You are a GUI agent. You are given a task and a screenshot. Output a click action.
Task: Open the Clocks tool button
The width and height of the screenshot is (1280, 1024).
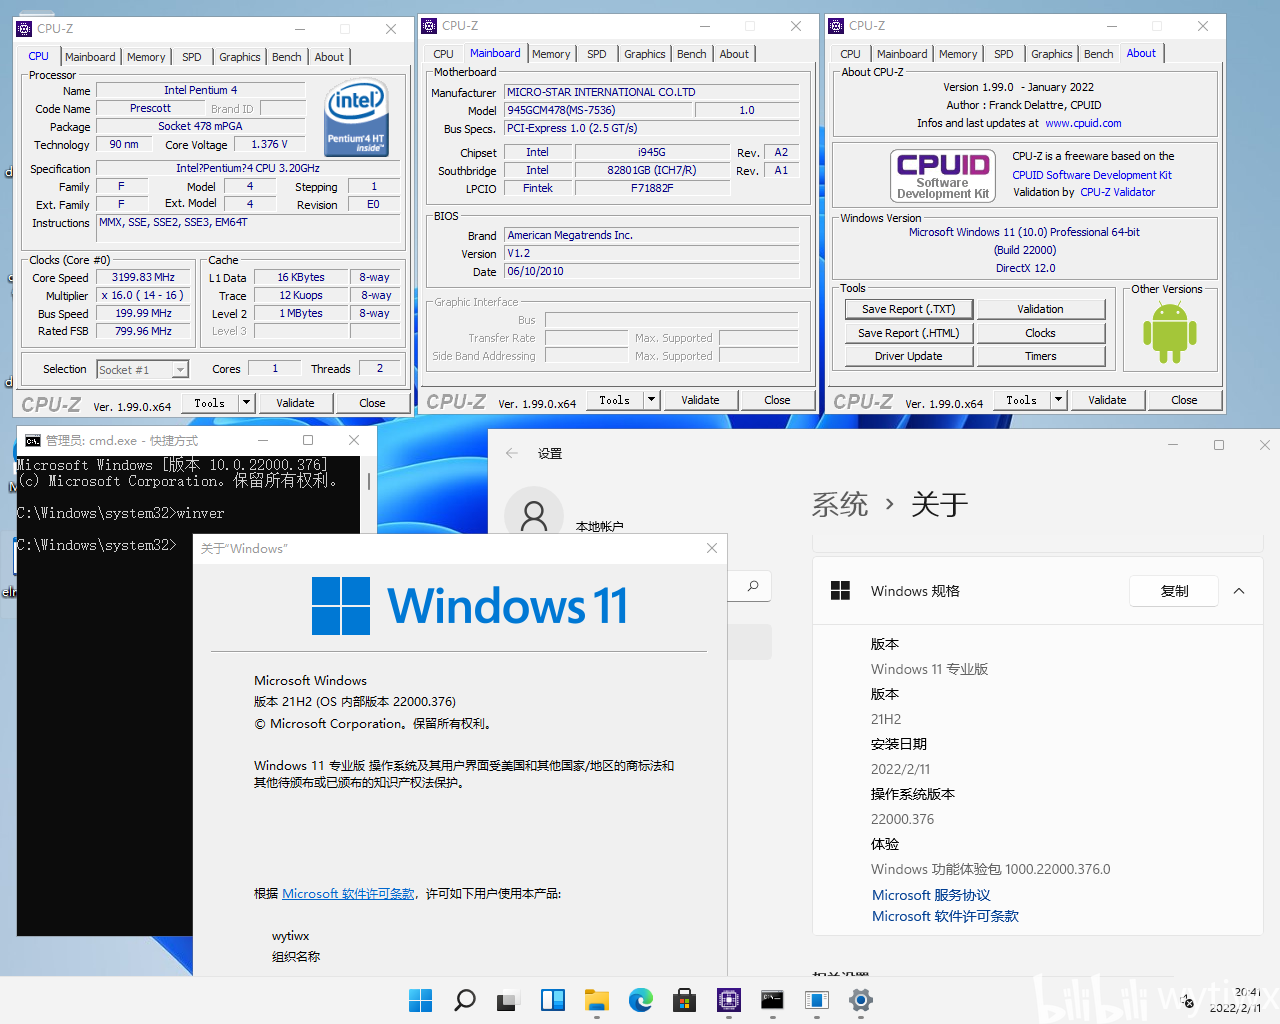point(1041,333)
